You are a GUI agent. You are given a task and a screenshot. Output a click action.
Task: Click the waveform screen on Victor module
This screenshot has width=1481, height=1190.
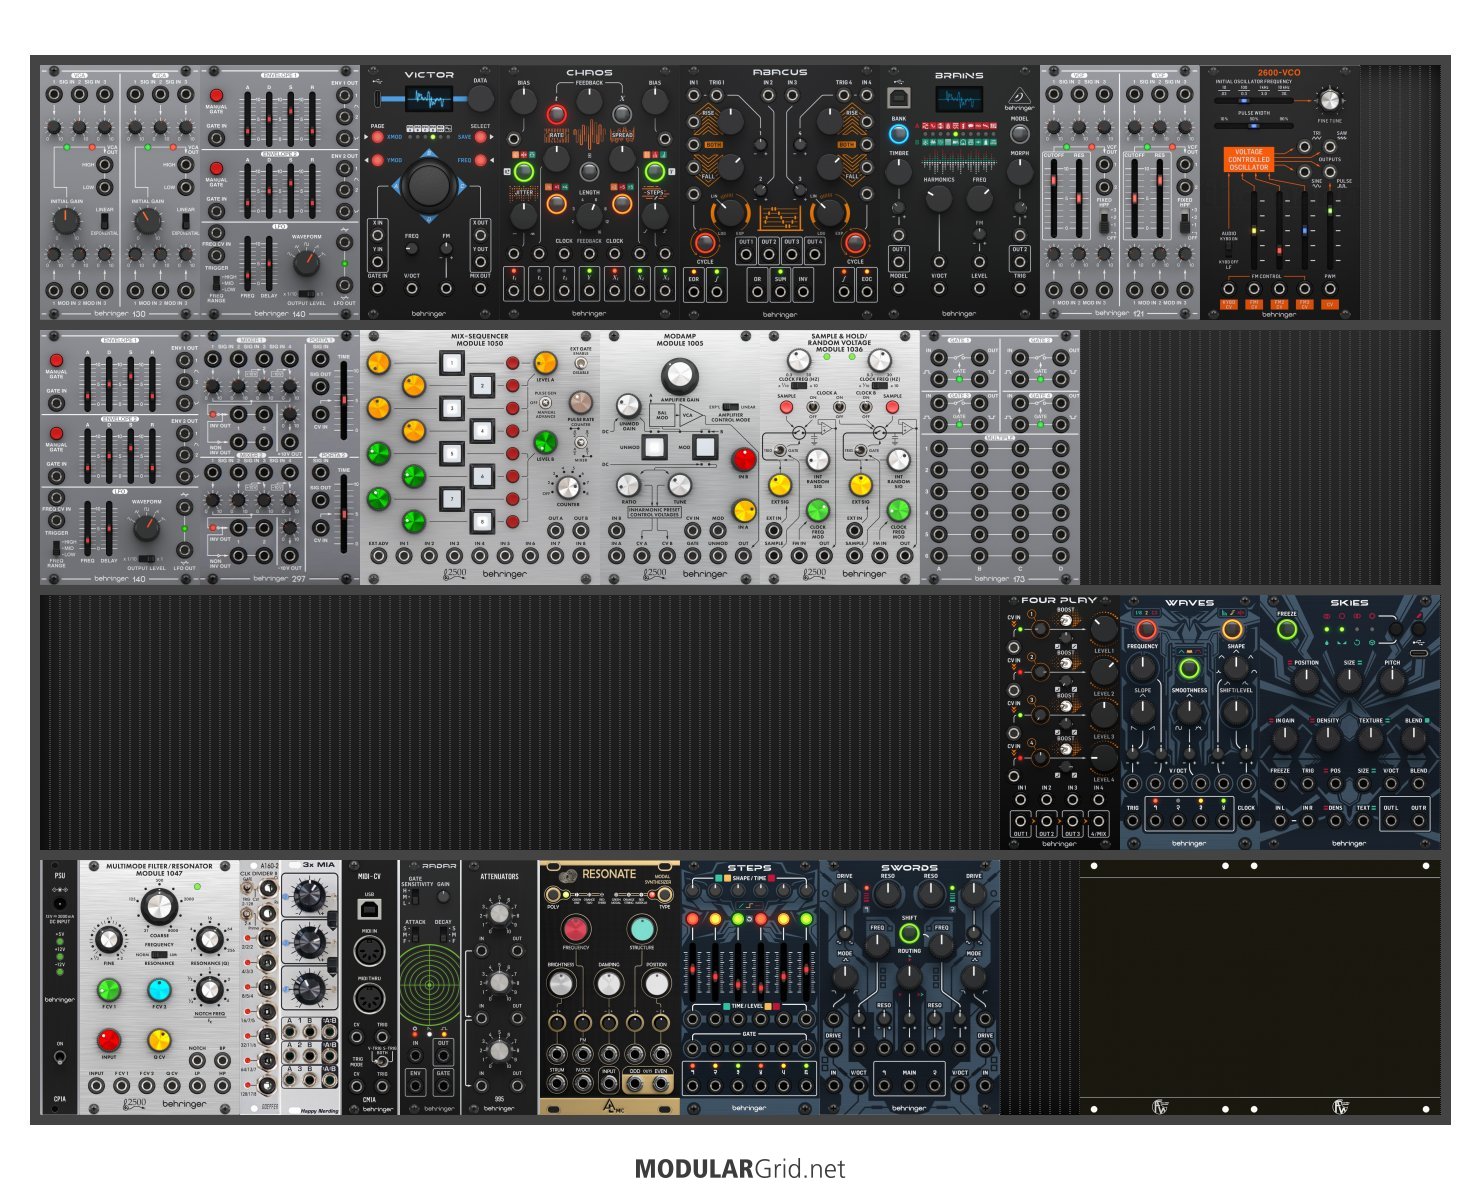tap(428, 98)
